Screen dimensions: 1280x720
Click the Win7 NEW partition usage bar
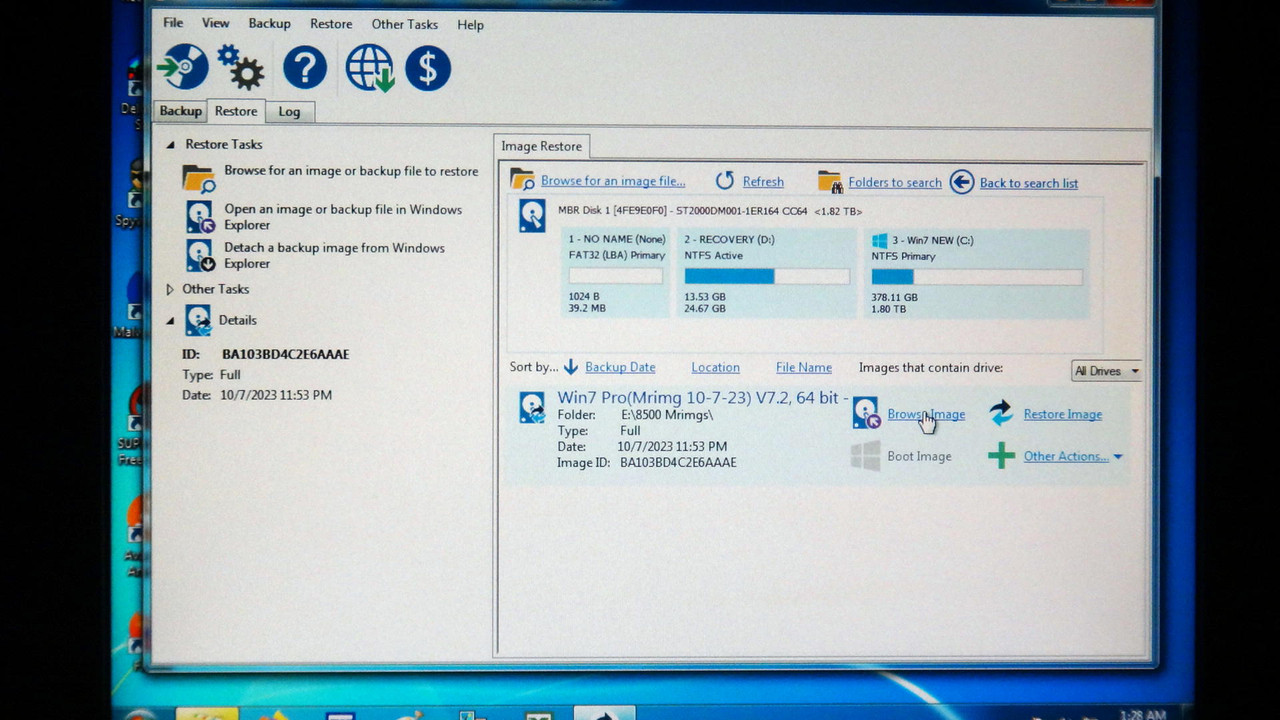[x=977, y=277]
